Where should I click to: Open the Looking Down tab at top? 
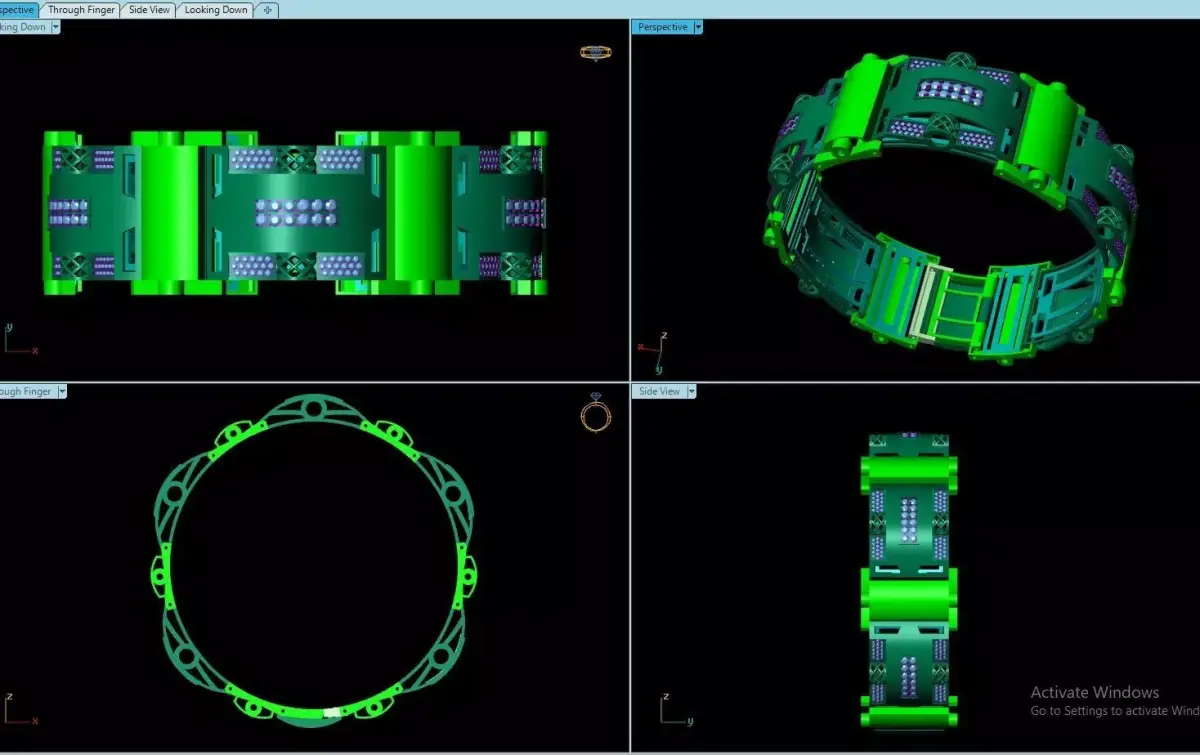pyautogui.click(x=216, y=10)
